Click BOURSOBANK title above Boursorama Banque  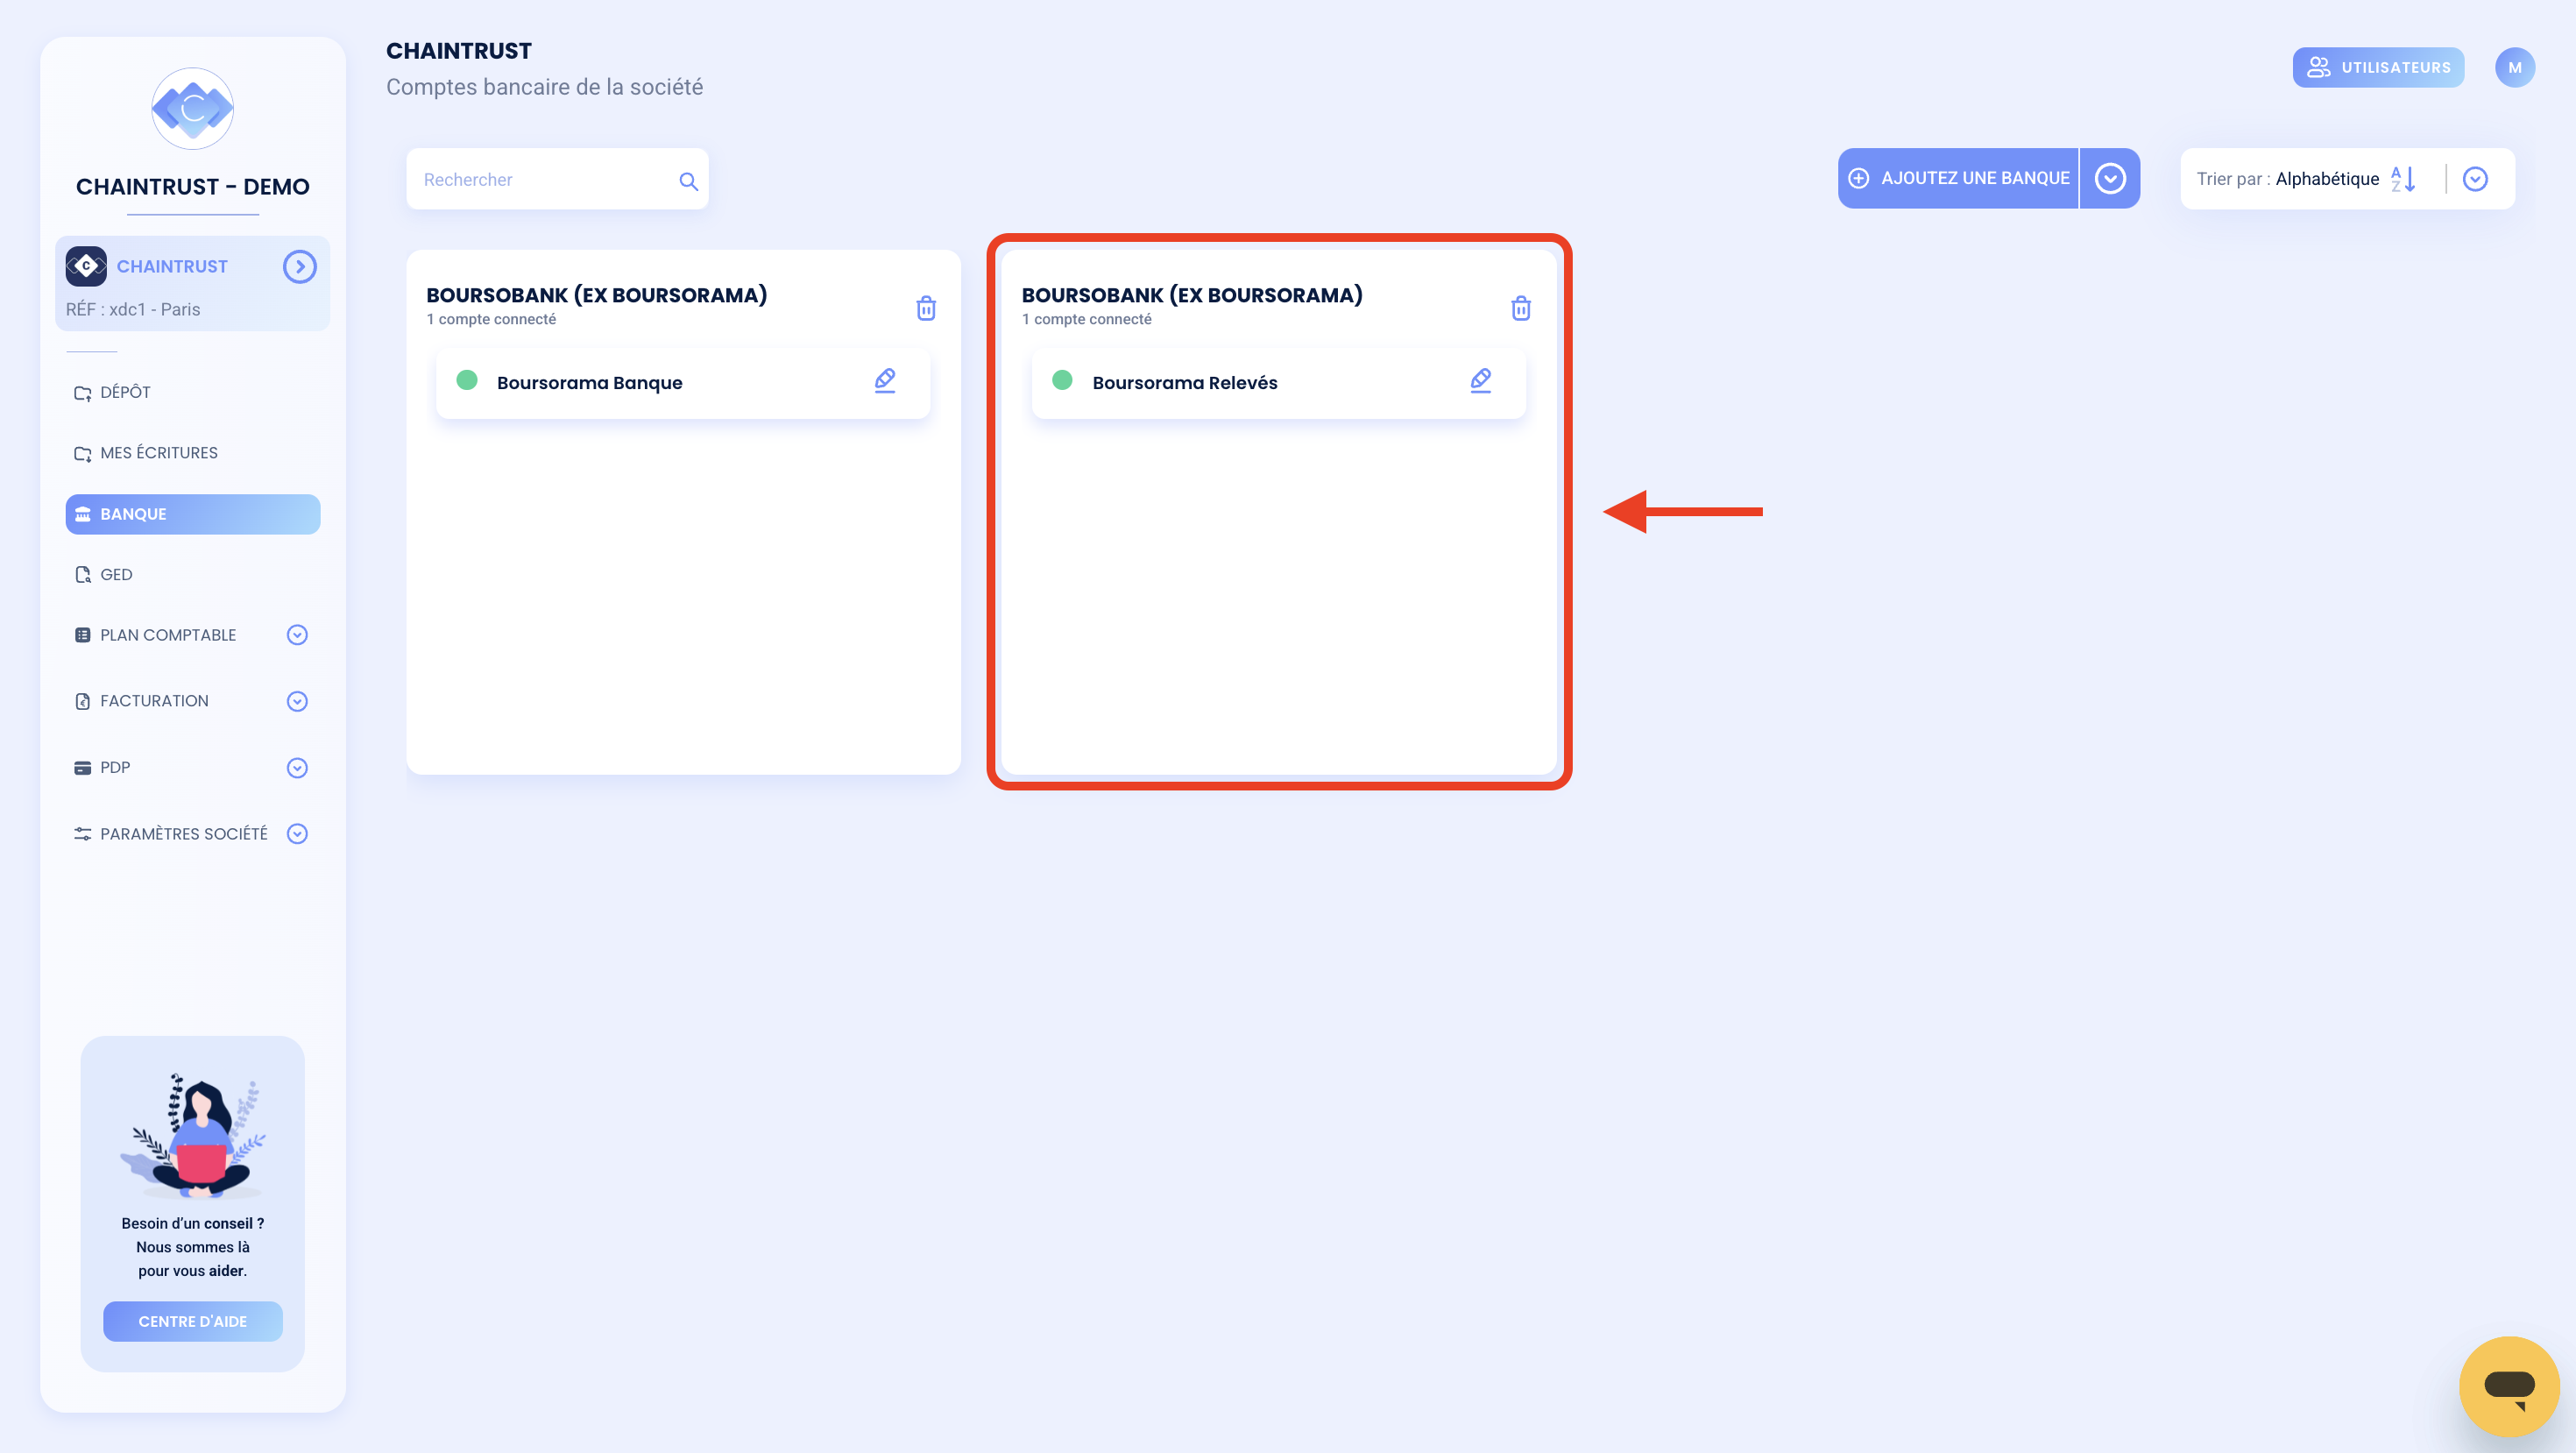[x=596, y=295]
